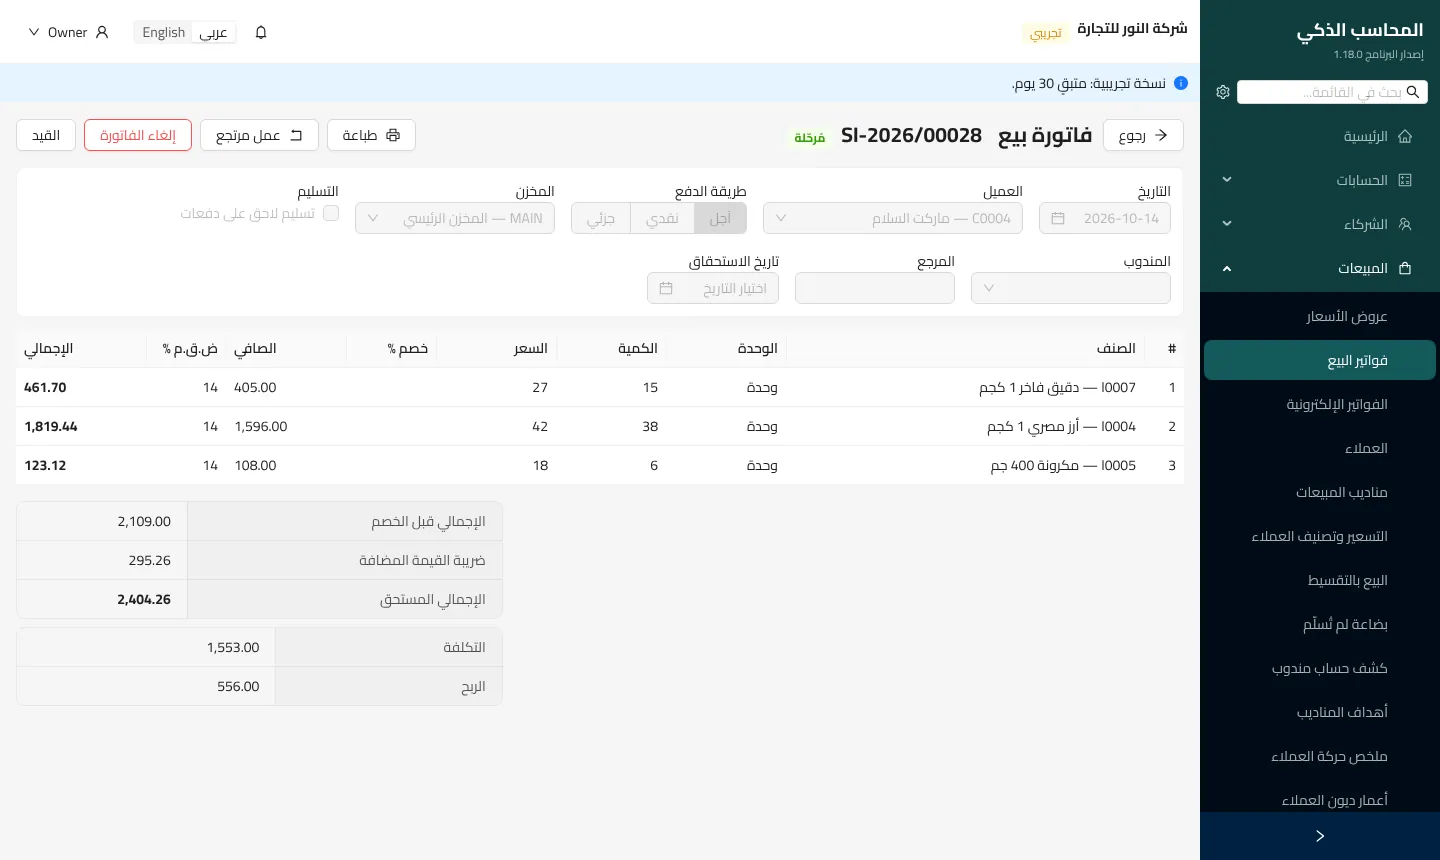Toggle تسليم لاحق على دفعات checkbox
This screenshot has width=1440, height=860.
pyautogui.click(x=331, y=213)
